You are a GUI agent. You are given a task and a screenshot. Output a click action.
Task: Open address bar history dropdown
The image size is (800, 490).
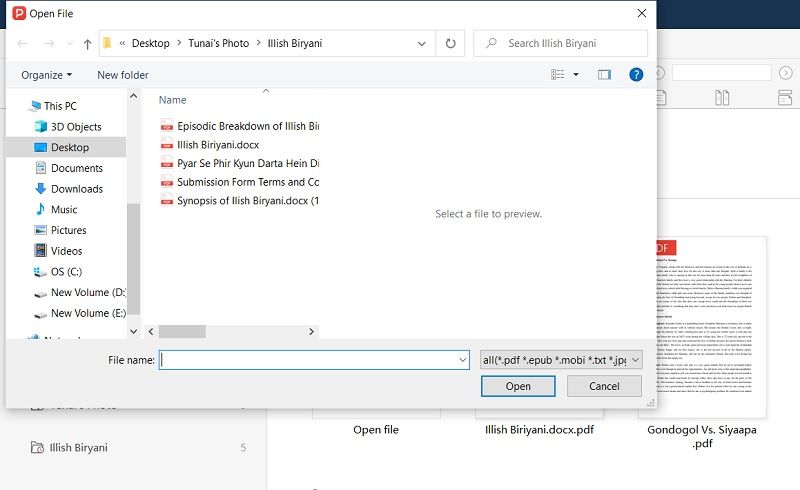(421, 44)
